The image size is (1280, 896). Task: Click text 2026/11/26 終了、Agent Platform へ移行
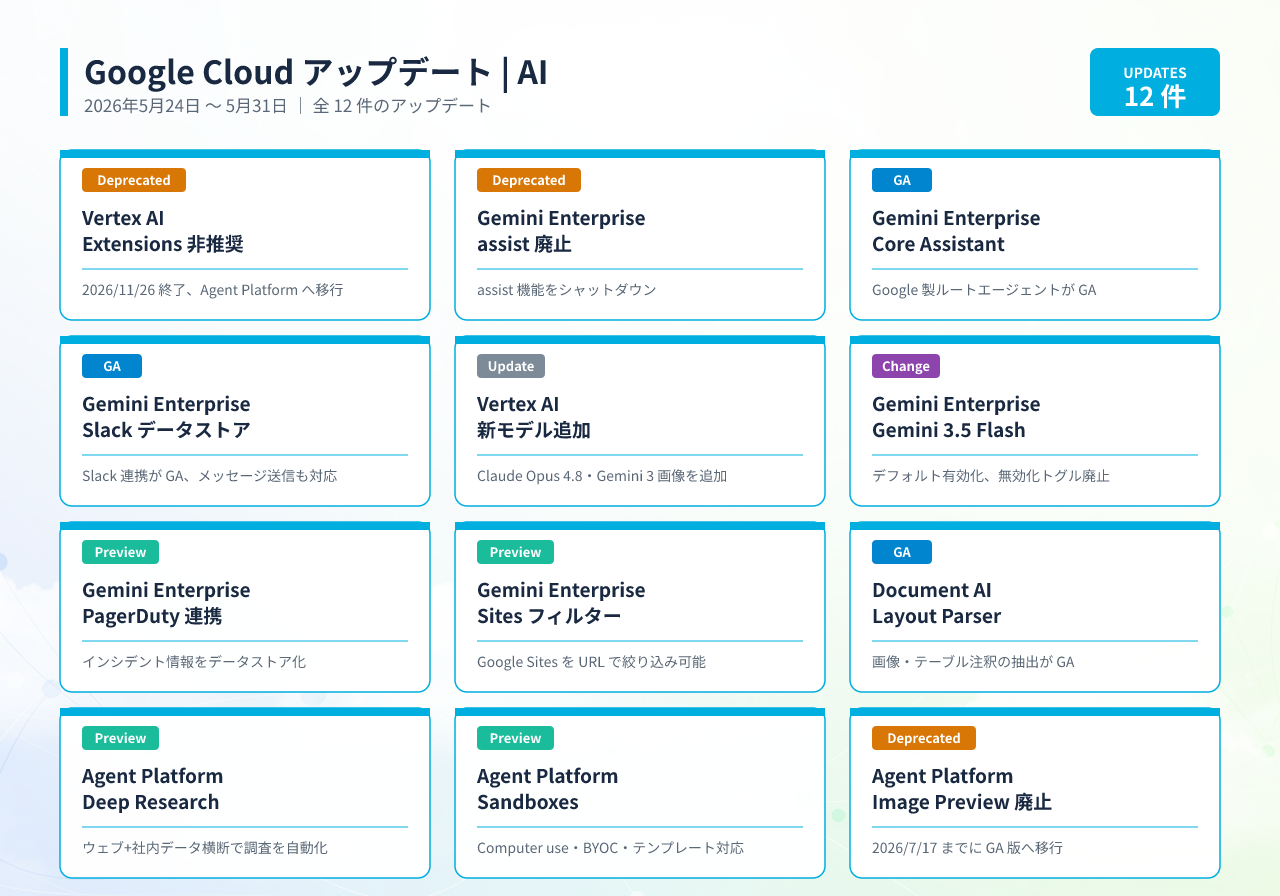[213, 290]
